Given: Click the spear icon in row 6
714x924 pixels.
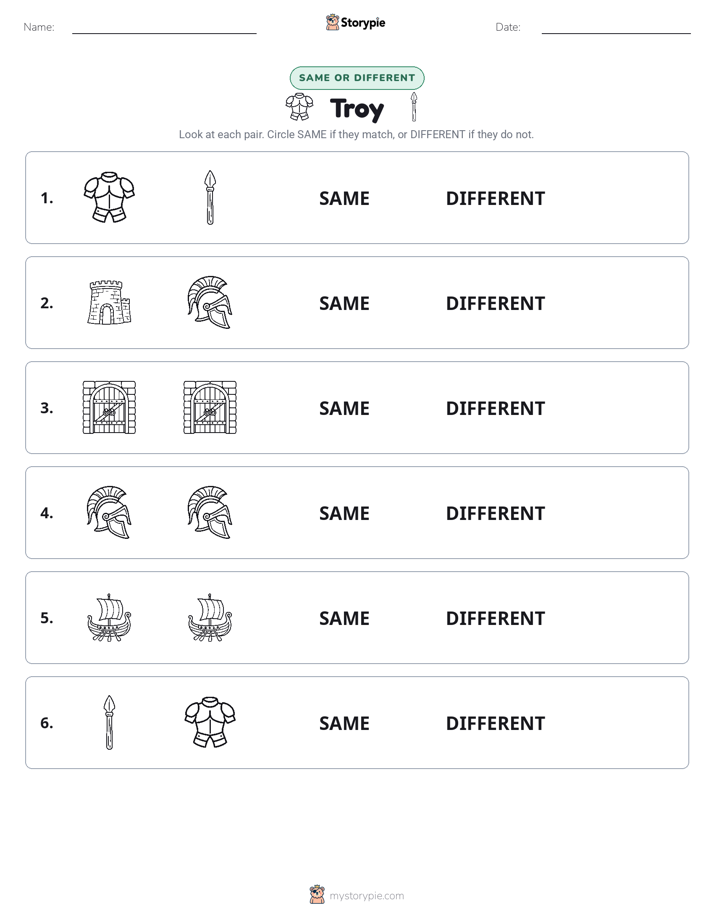Looking at the screenshot, I should click(109, 722).
